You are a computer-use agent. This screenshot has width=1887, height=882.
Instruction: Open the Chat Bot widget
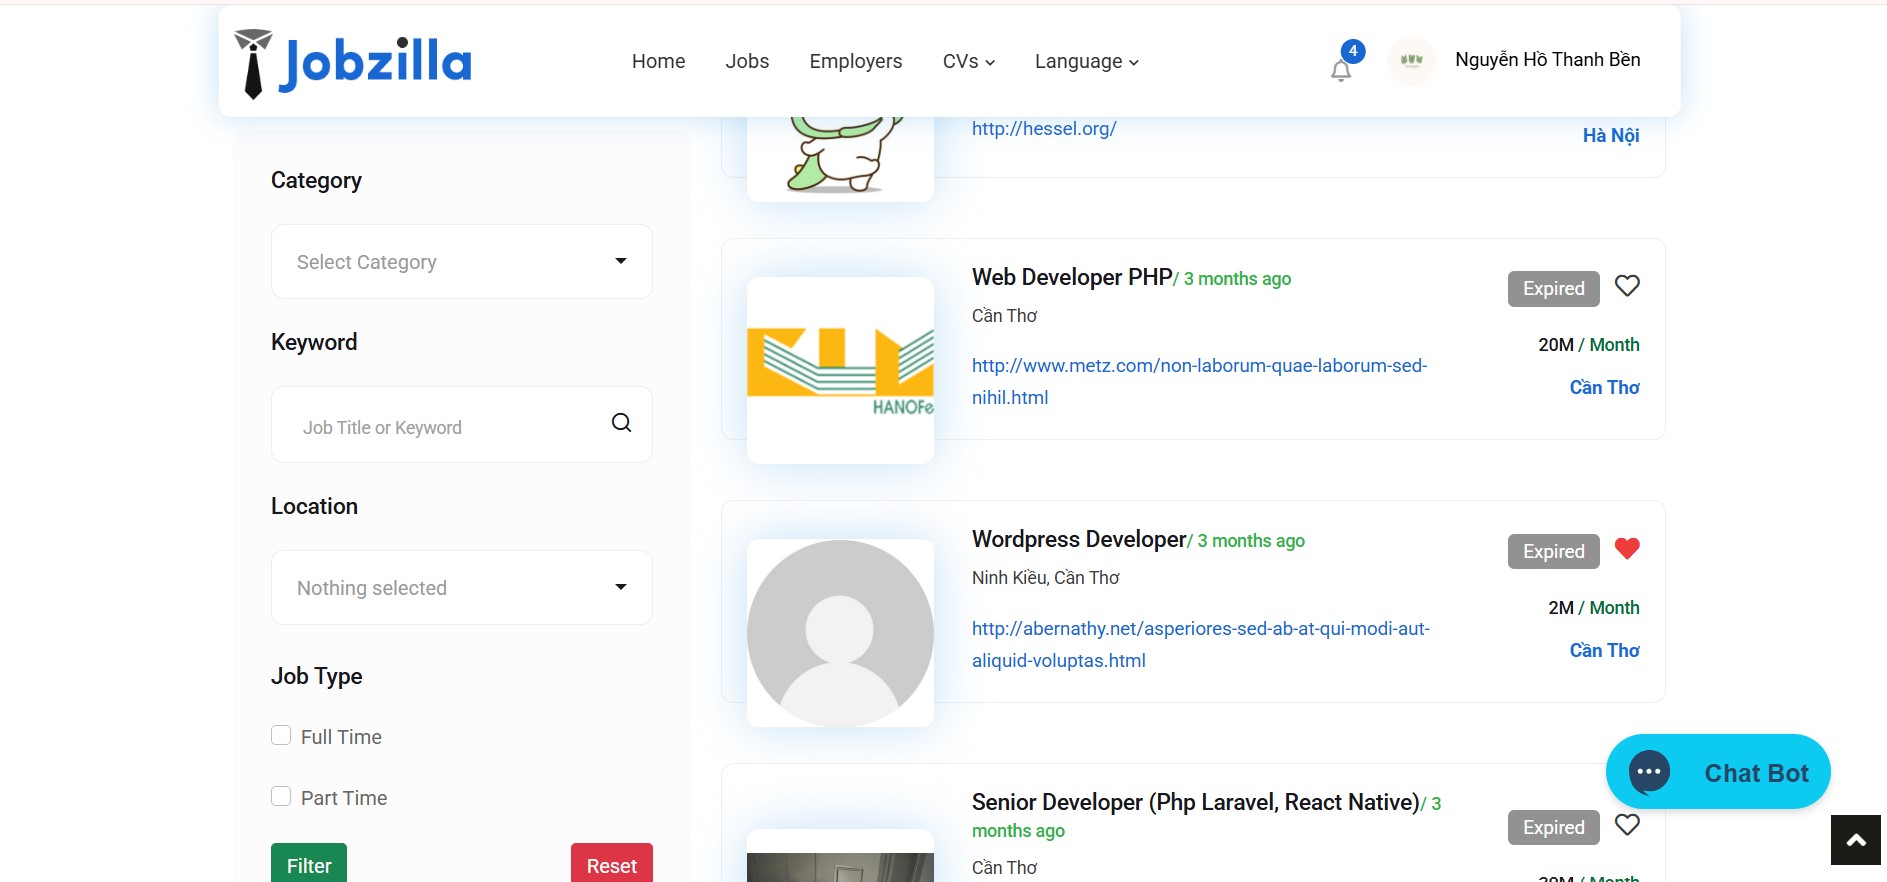(x=1717, y=772)
